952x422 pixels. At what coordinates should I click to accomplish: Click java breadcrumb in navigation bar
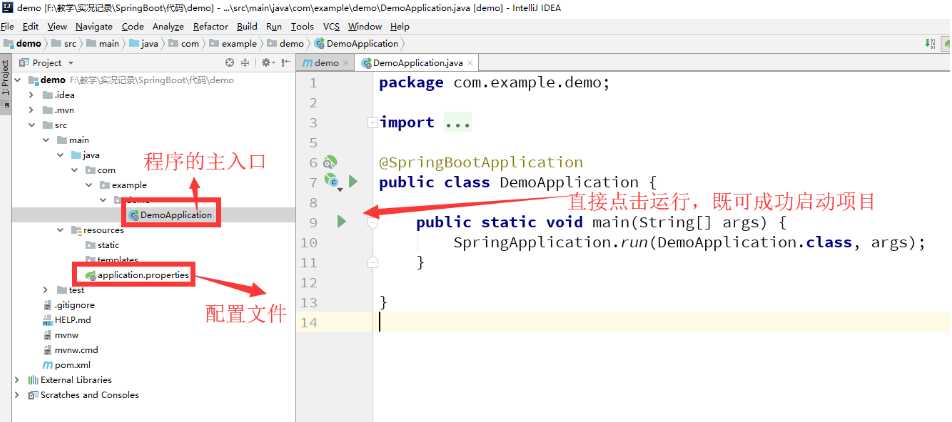pyautogui.click(x=143, y=43)
